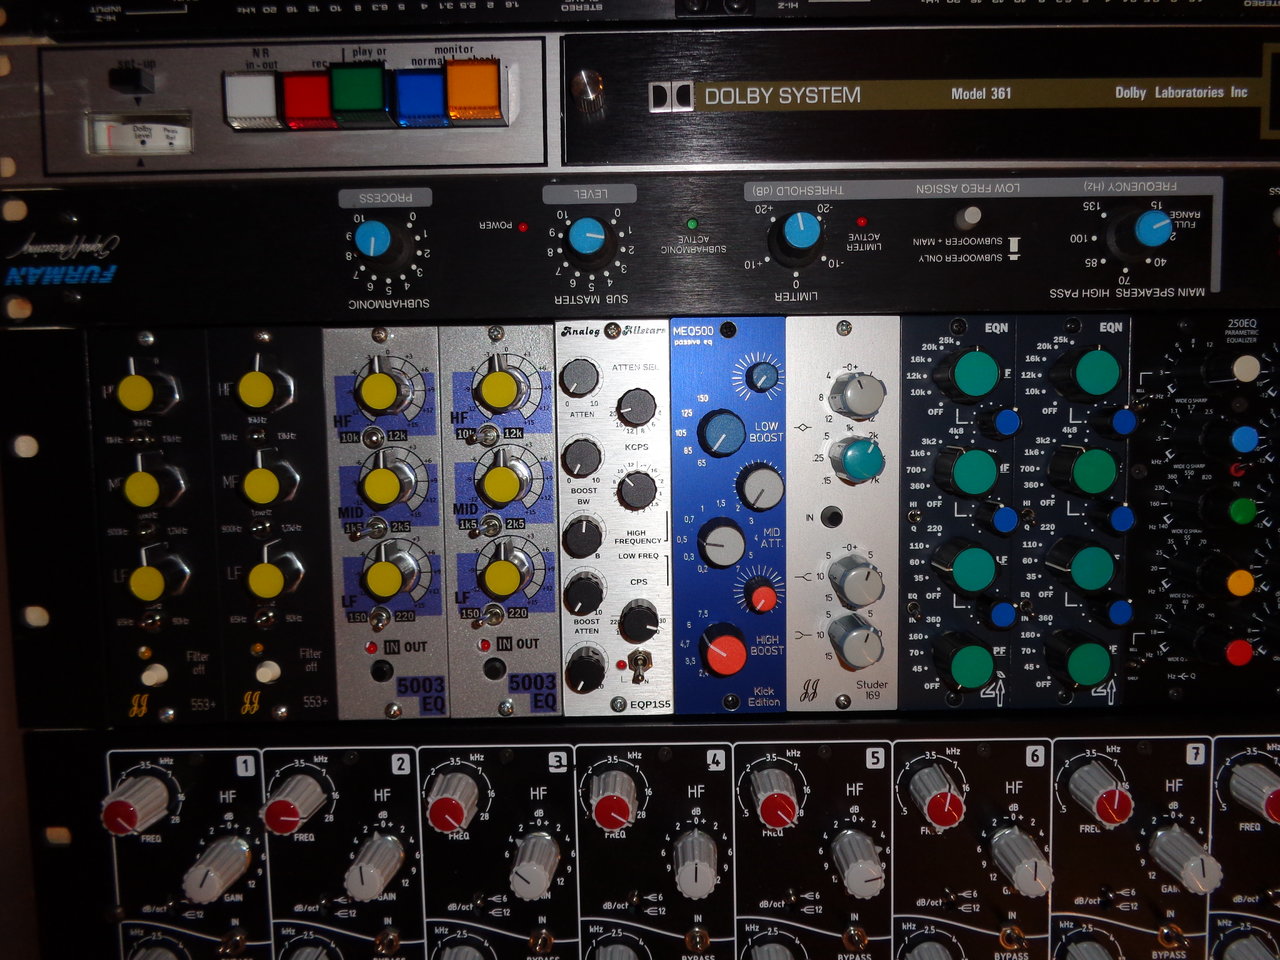Viewport: 1280px width, 960px height.
Task: Click the teal frequency knob on Studer 169
Action: click(857, 459)
